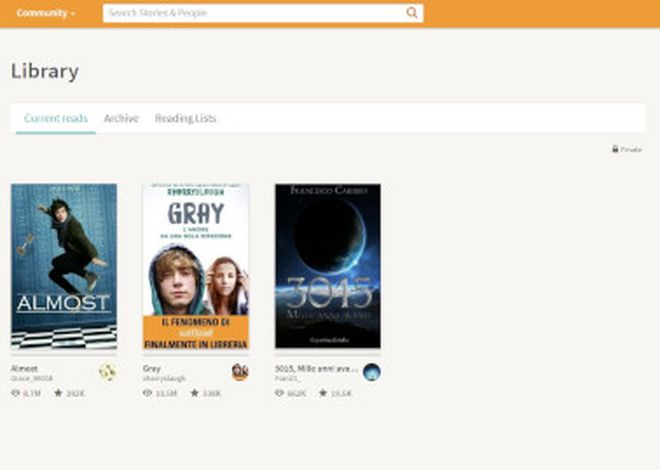The height and width of the screenshot is (470, 660).
Task: Click the Private label text
Action: 631,149
